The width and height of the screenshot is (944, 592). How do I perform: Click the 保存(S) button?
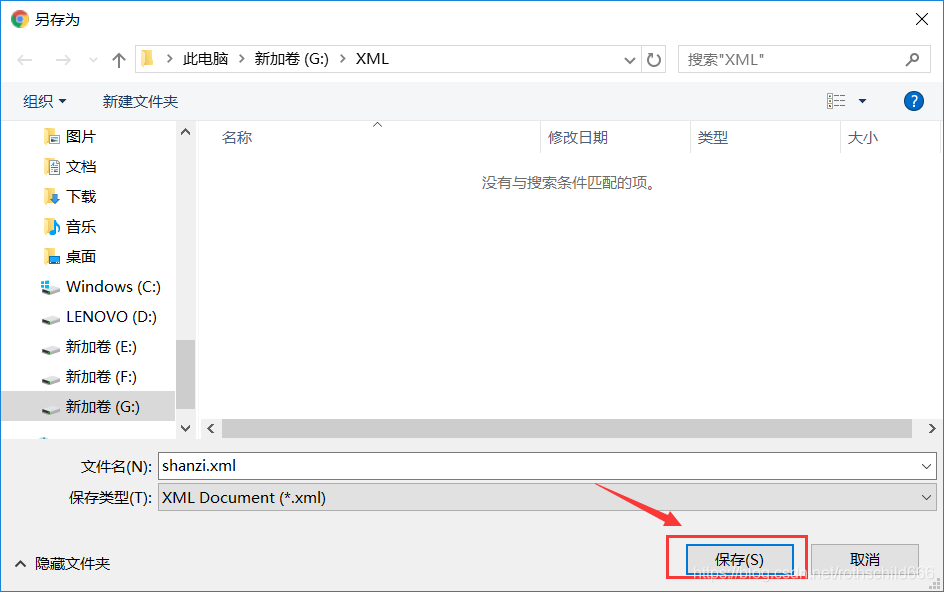(x=739, y=560)
